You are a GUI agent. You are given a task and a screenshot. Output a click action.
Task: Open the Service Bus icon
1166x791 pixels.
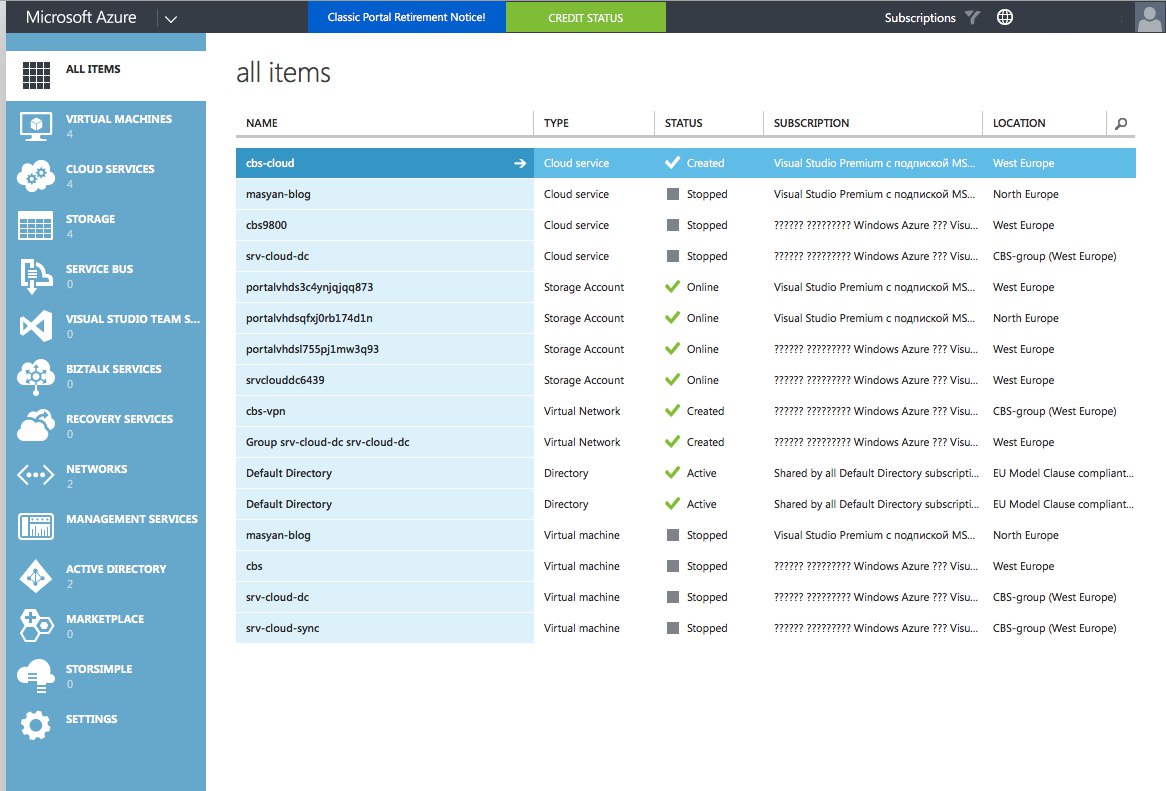coord(36,276)
